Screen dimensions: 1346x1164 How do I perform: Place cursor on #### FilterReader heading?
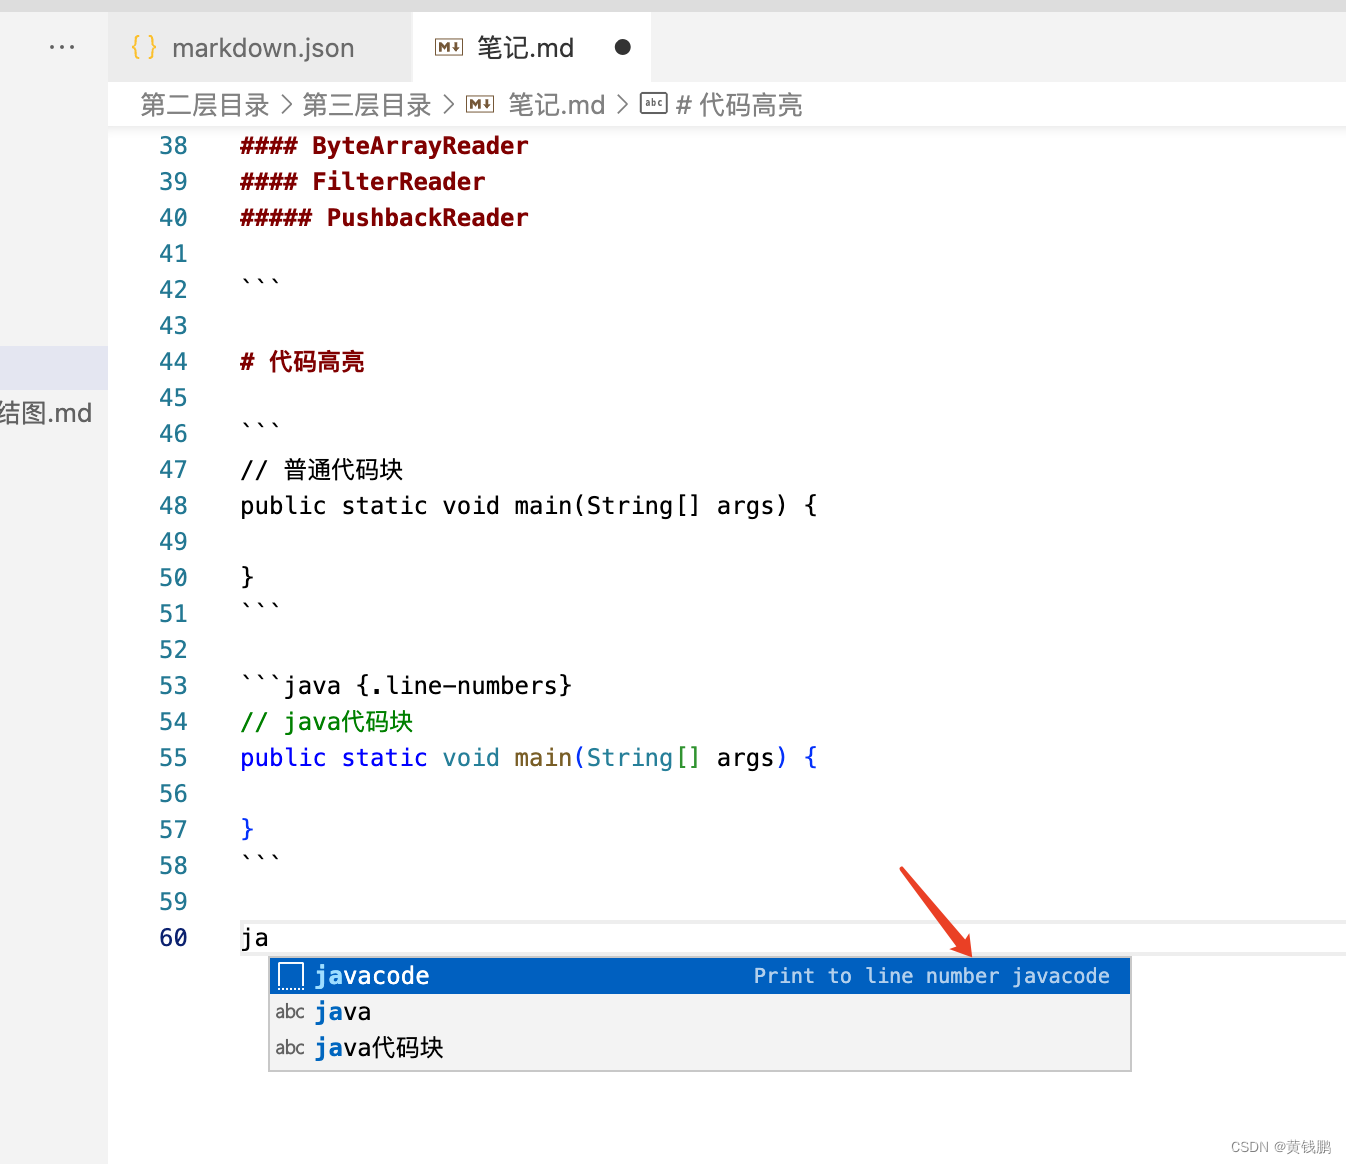[363, 182]
